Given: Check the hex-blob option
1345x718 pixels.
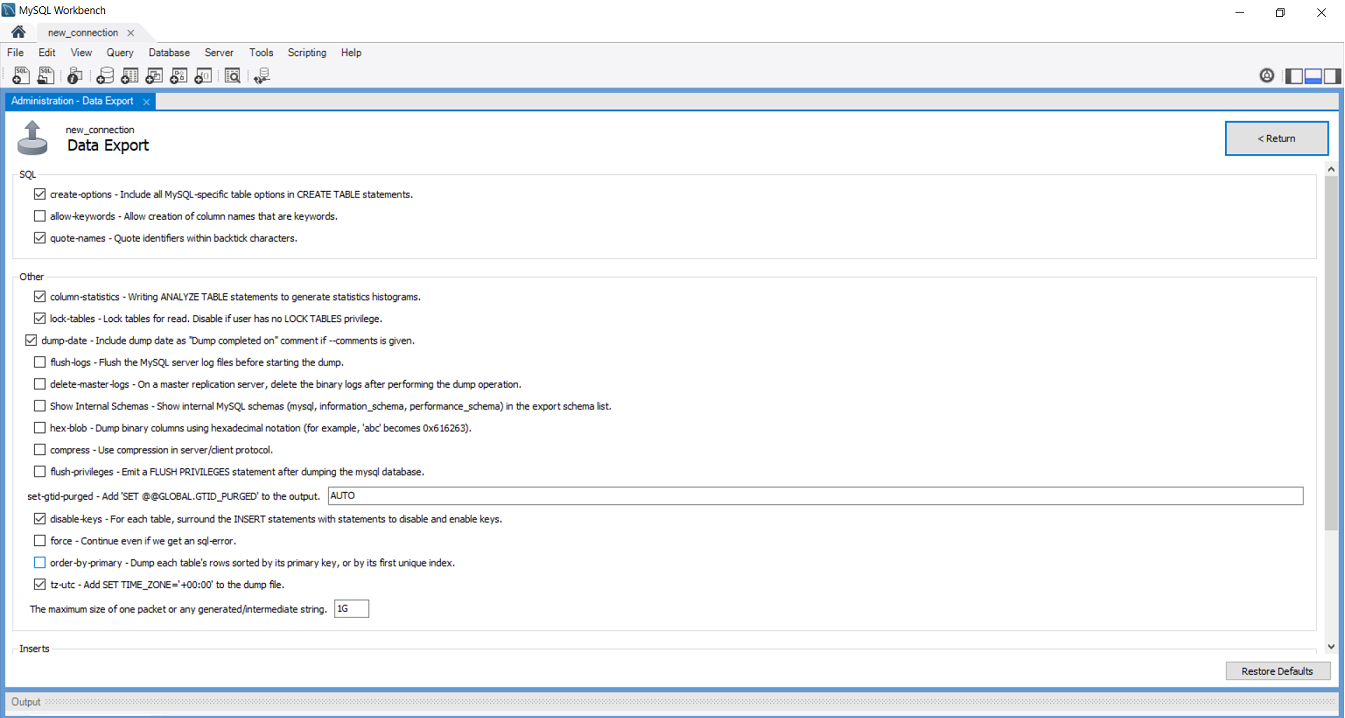Looking at the screenshot, I should coord(40,428).
